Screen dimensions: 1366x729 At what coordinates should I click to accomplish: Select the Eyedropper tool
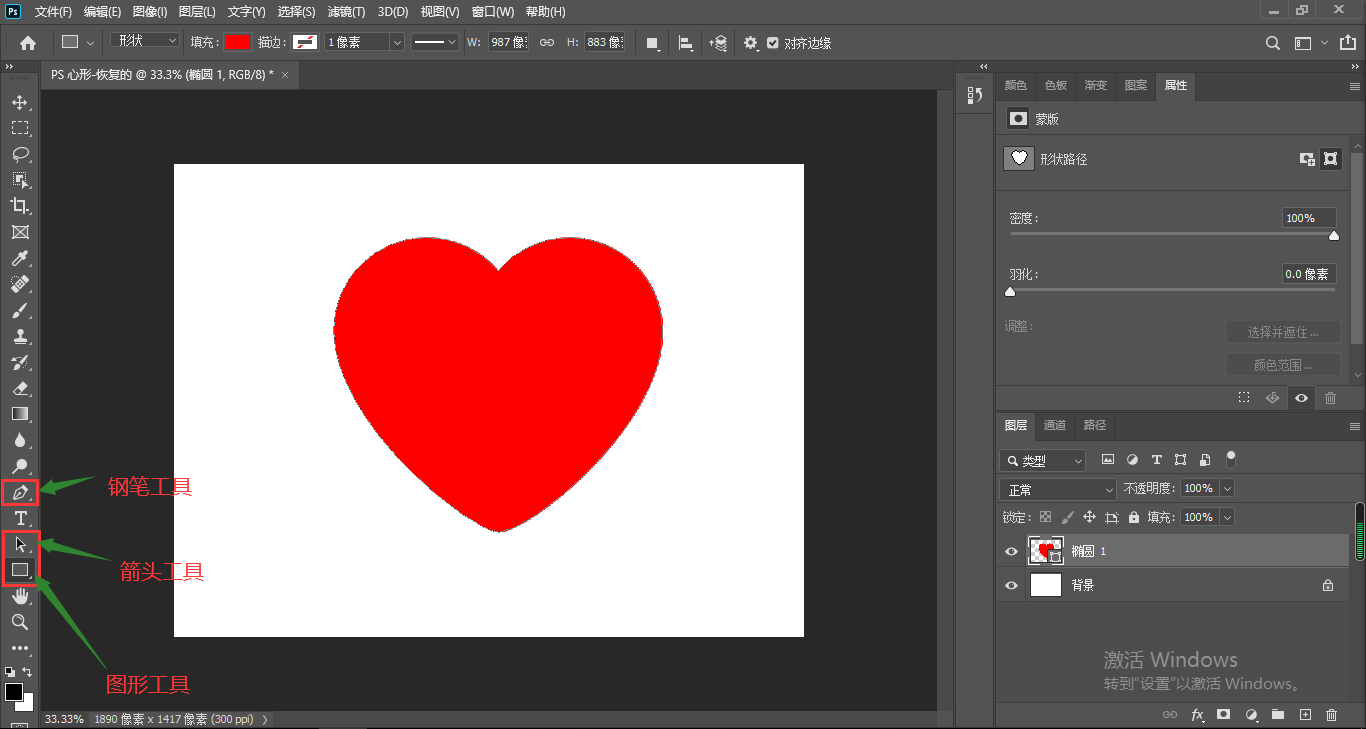[x=19, y=258]
